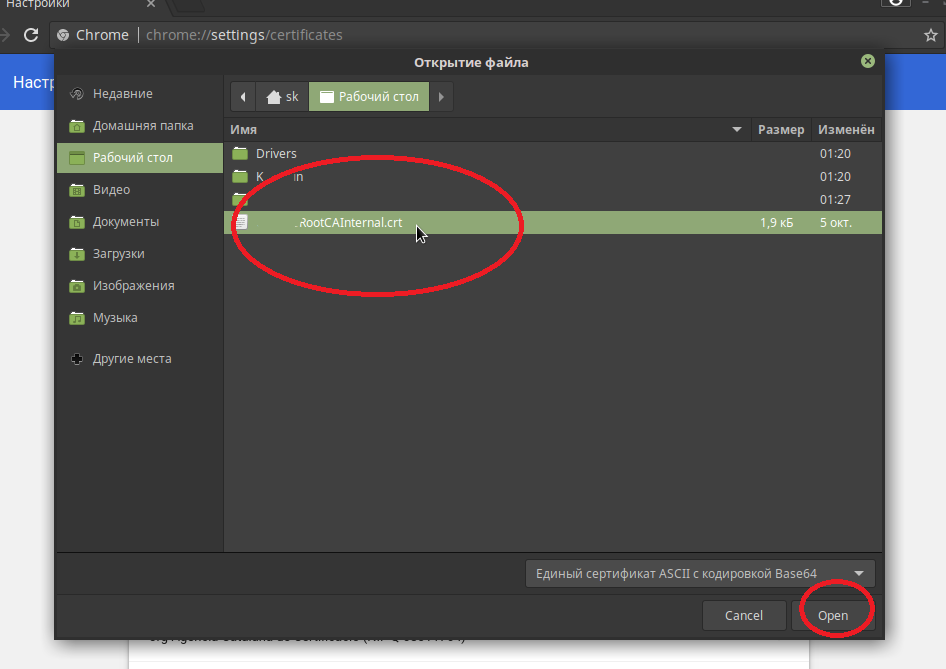Open Recent files in the sidebar
Screen dimensions: 946x669
122,94
